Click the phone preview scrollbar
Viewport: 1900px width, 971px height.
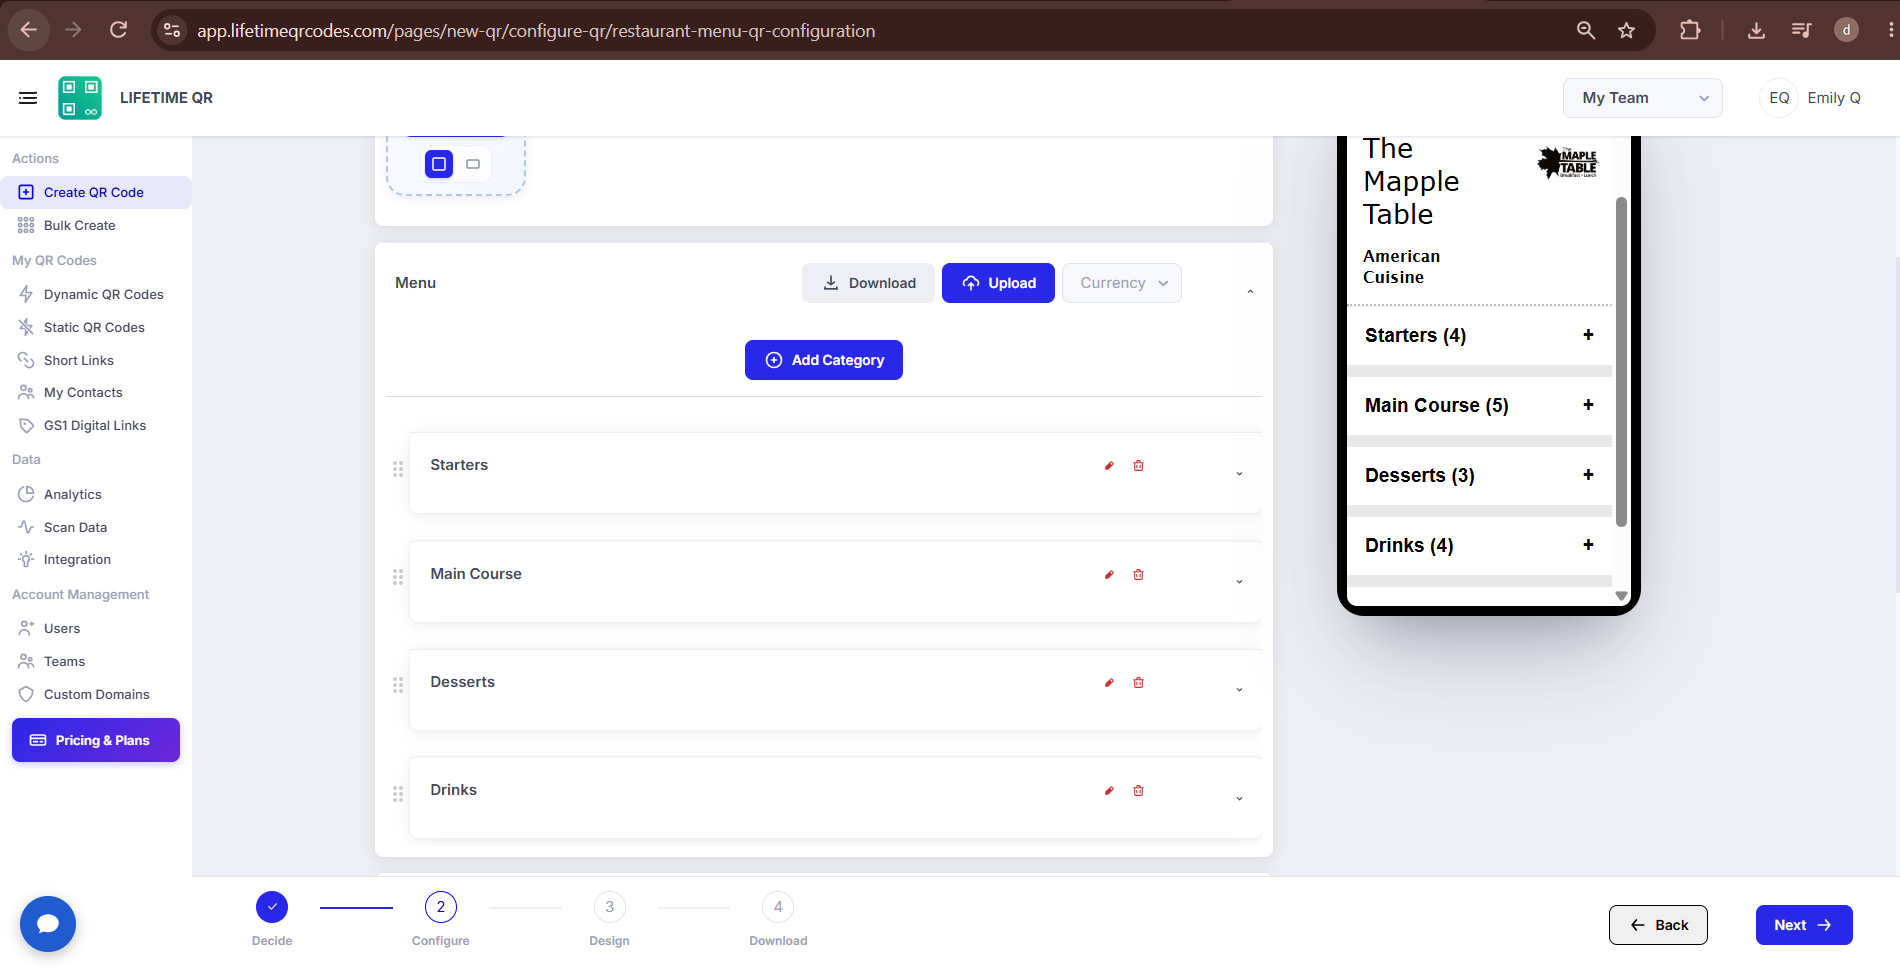tap(1621, 361)
